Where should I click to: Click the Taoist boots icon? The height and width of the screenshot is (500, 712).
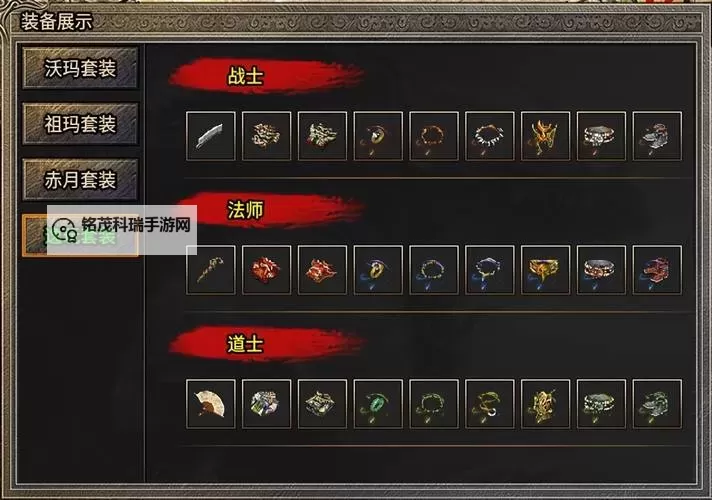click(657, 404)
